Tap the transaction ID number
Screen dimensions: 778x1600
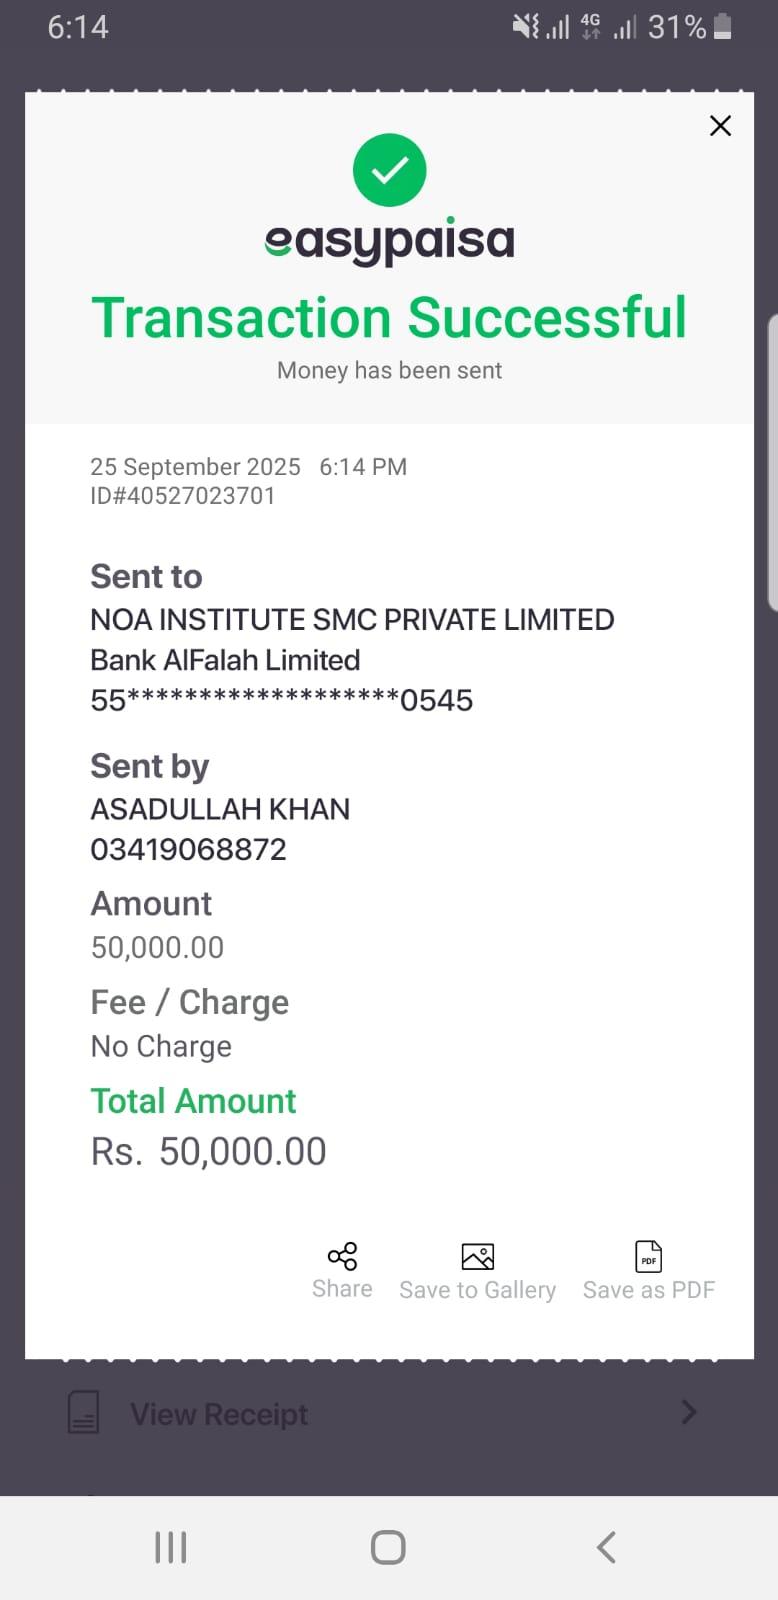[183, 496]
